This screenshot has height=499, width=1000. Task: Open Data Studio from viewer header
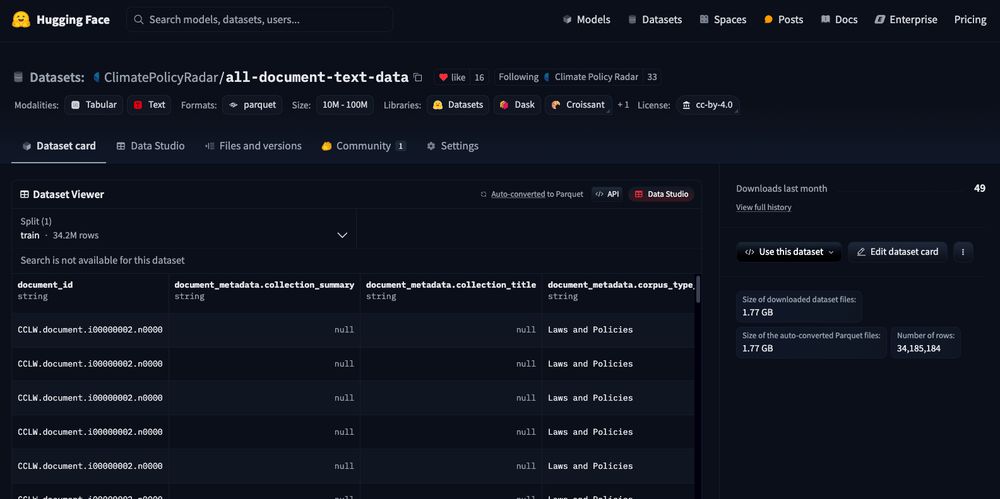(x=661, y=194)
